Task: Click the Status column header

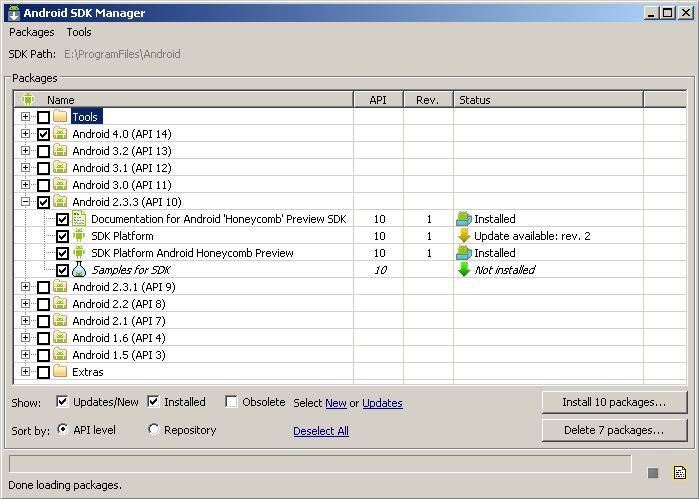Action: tap(548, 99)
